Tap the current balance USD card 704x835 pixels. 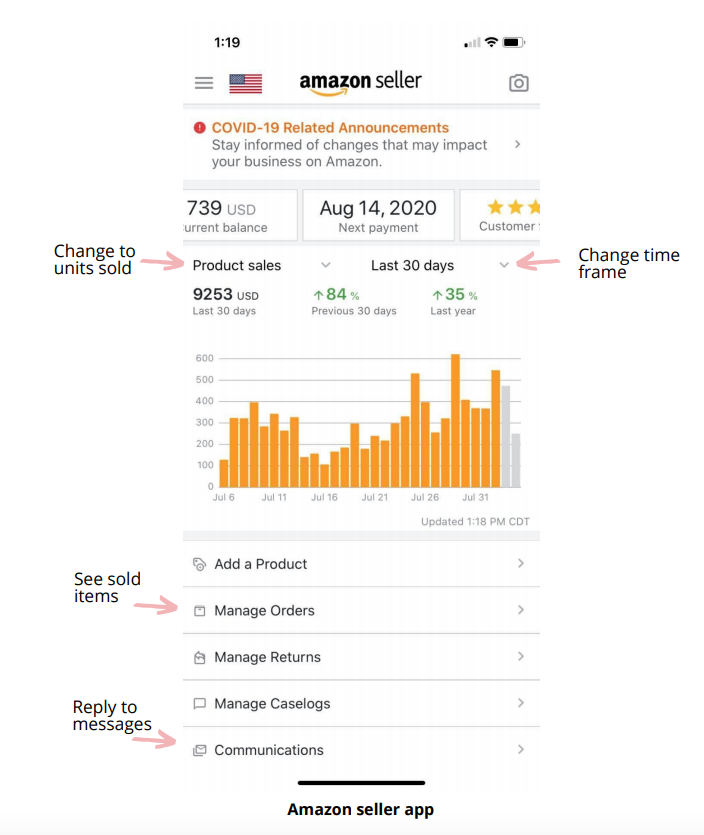coord(240,215)
